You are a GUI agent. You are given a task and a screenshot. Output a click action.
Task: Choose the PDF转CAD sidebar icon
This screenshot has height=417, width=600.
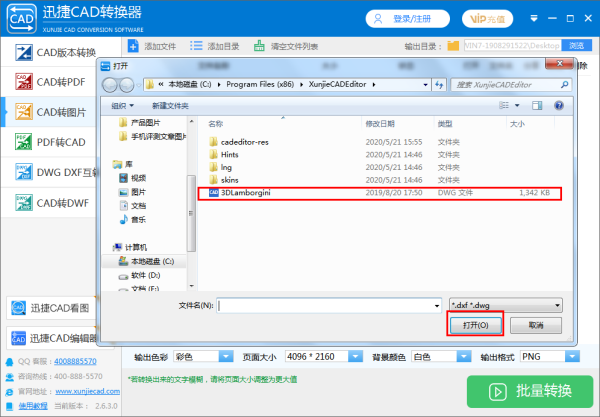[x=24, y=142]
